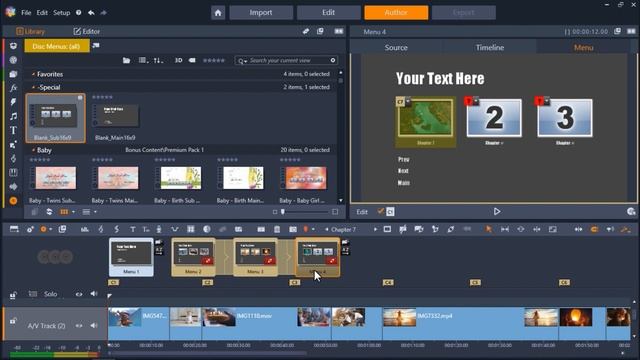The height and width of the screenshot is (360, 640).
Task: Click the library search field
Action: pyautogui.click(x=286, y=60)
